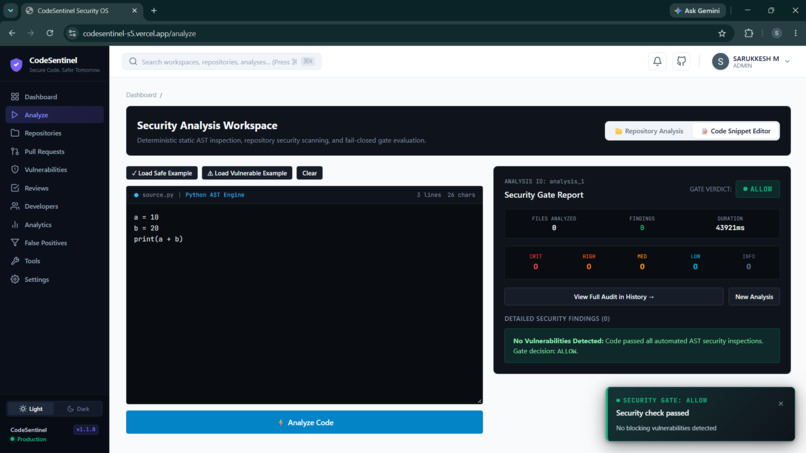Viewport: 806px width, 453px height.
Task: Click the v1.1.0 version badge
Action: [85, 429]
